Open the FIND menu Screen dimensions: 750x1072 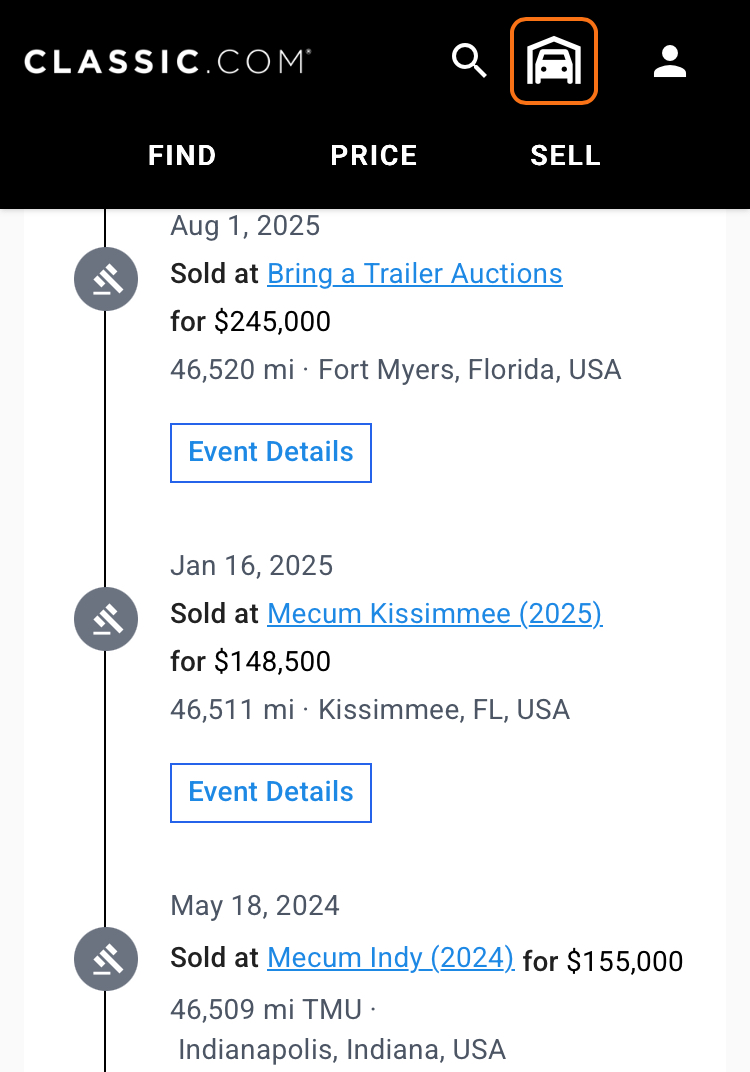tap(182, 156)
